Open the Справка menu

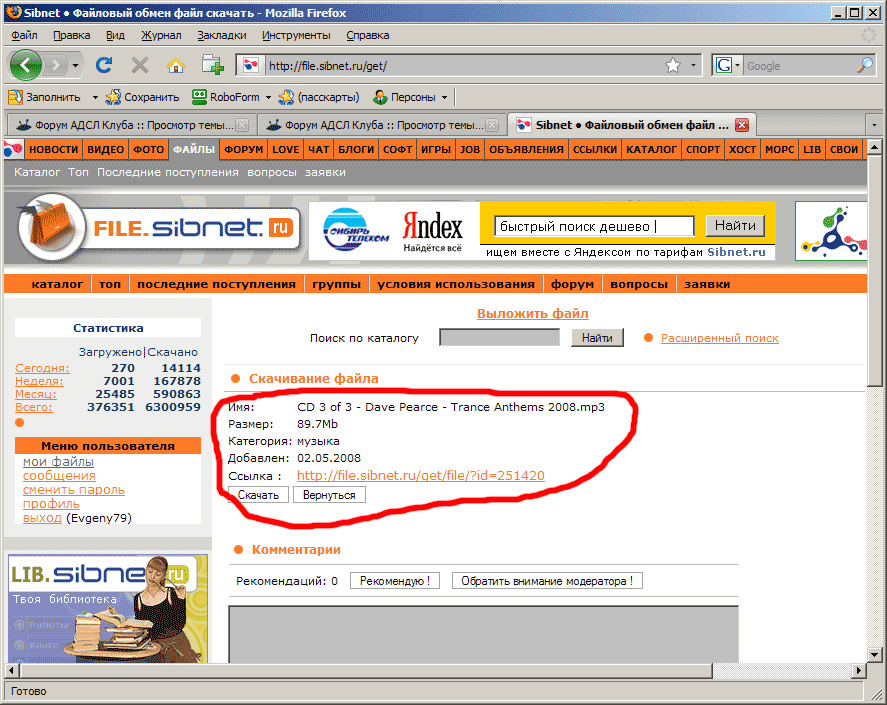coord(368,35)
